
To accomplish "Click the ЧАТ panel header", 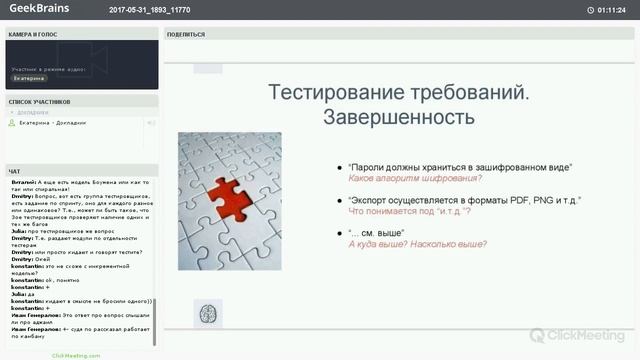I will pyautogui.click(x=82, y=171).
